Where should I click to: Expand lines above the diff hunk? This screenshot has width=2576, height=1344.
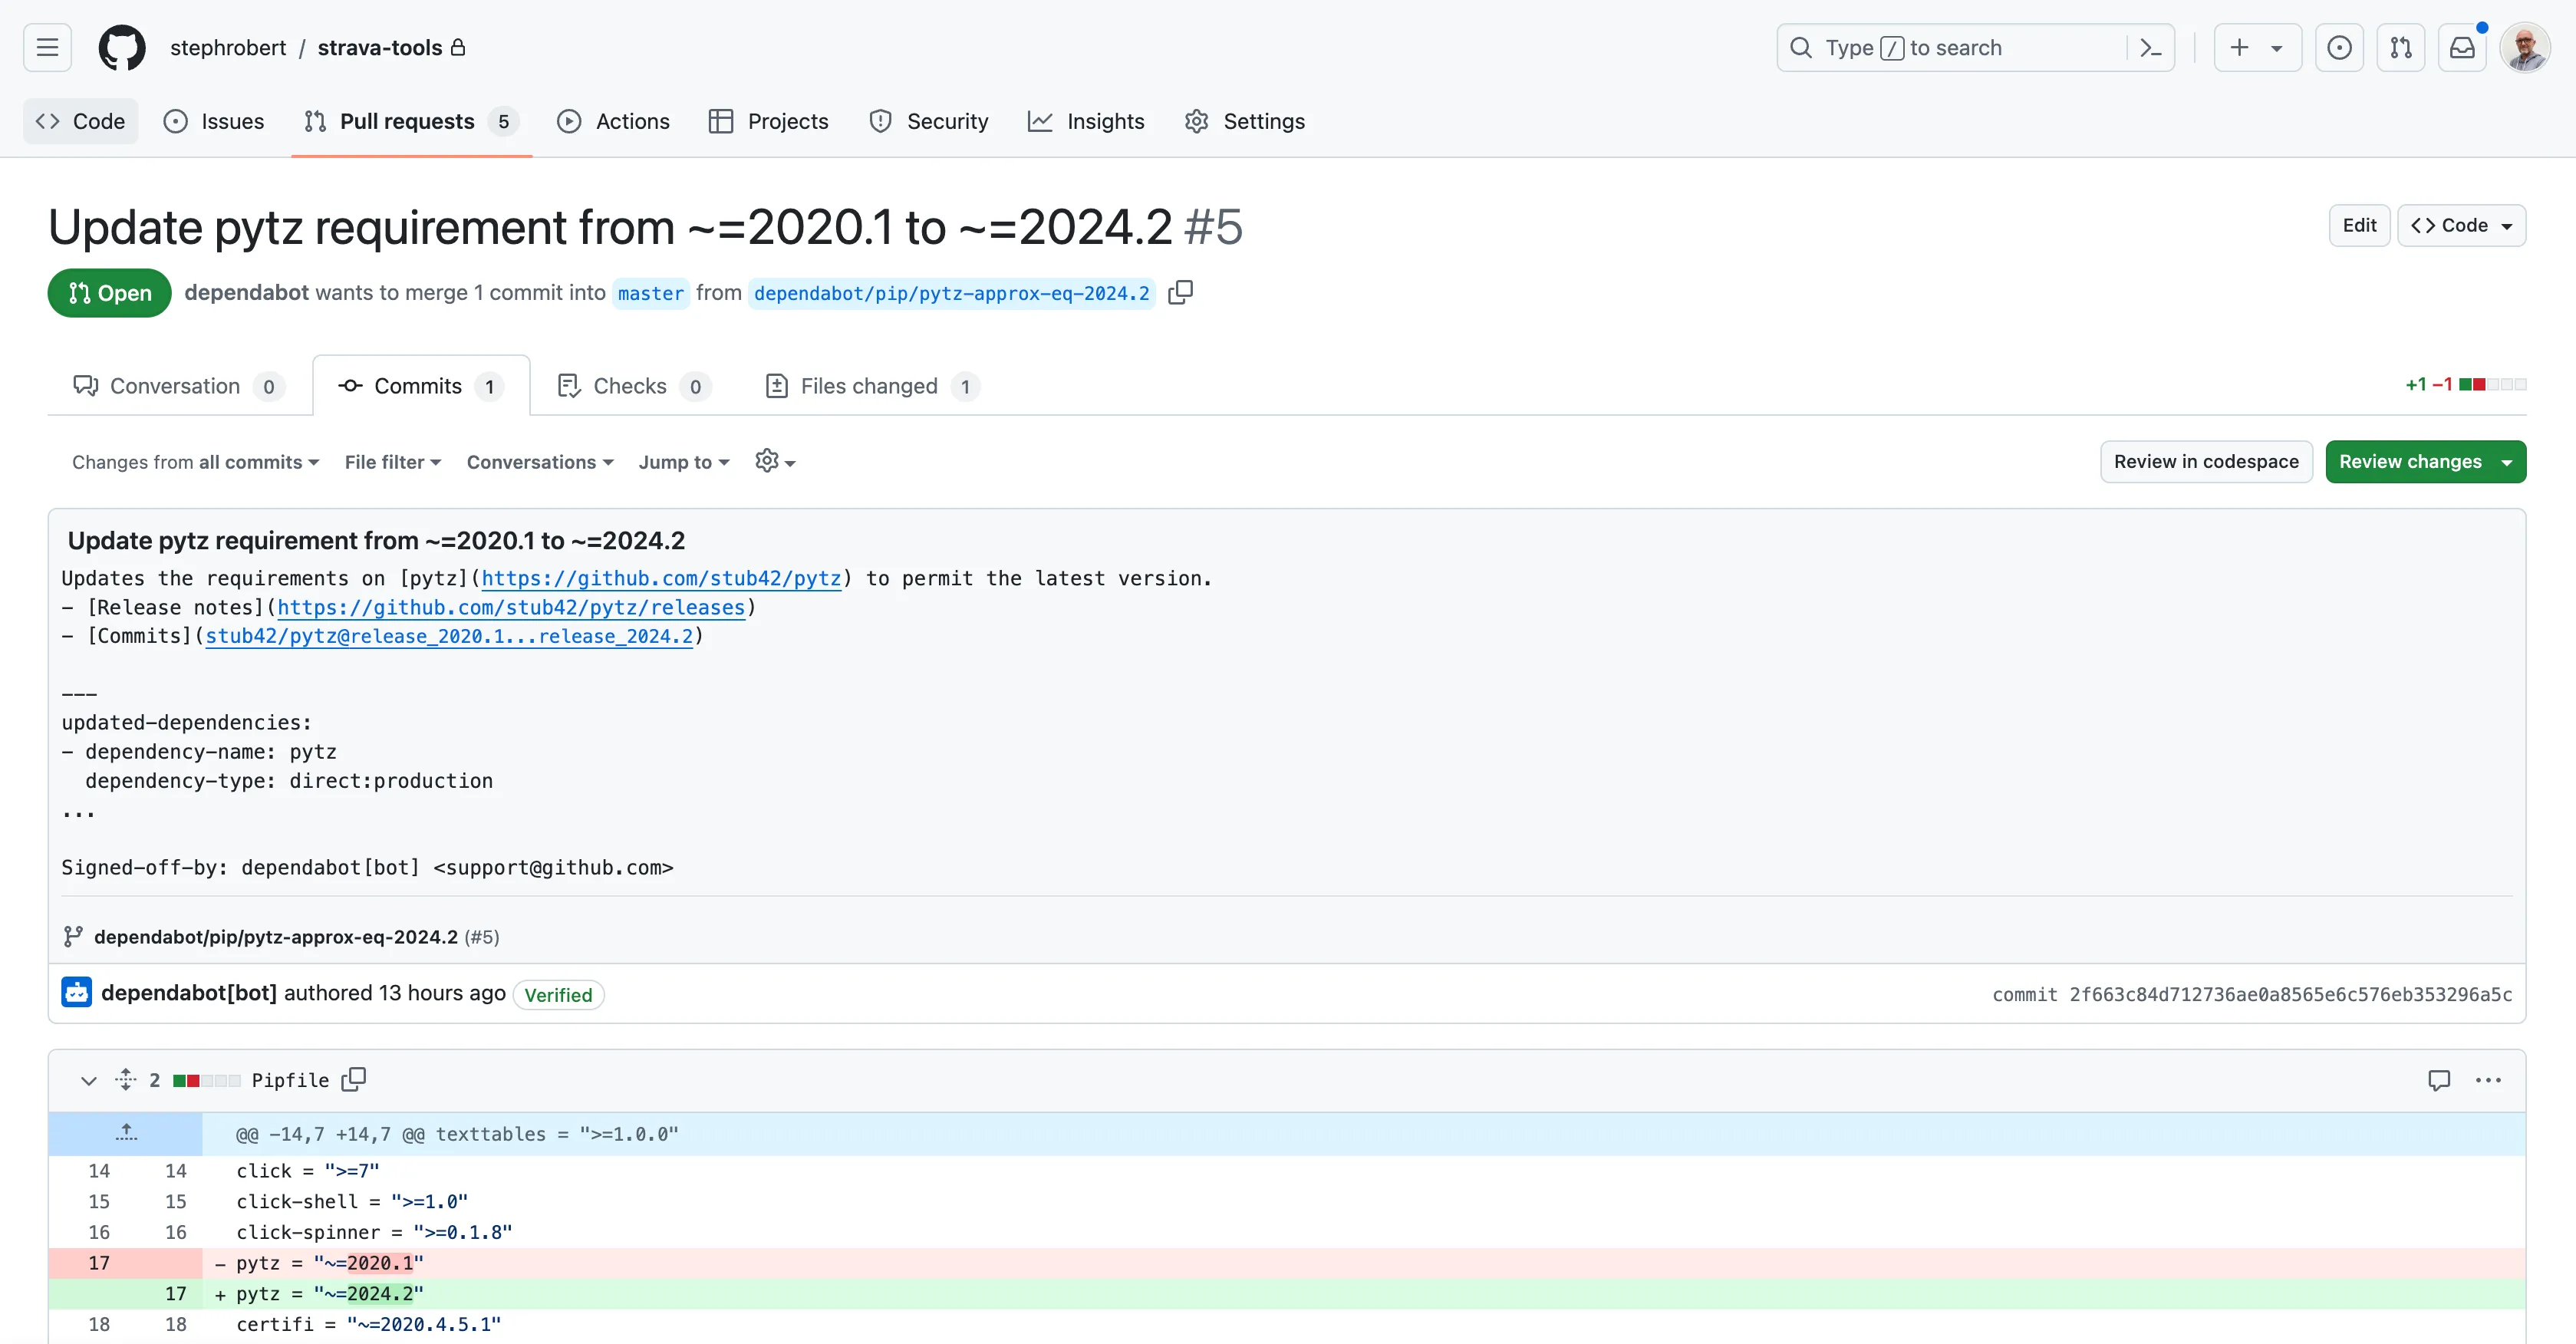[126, 1133]
